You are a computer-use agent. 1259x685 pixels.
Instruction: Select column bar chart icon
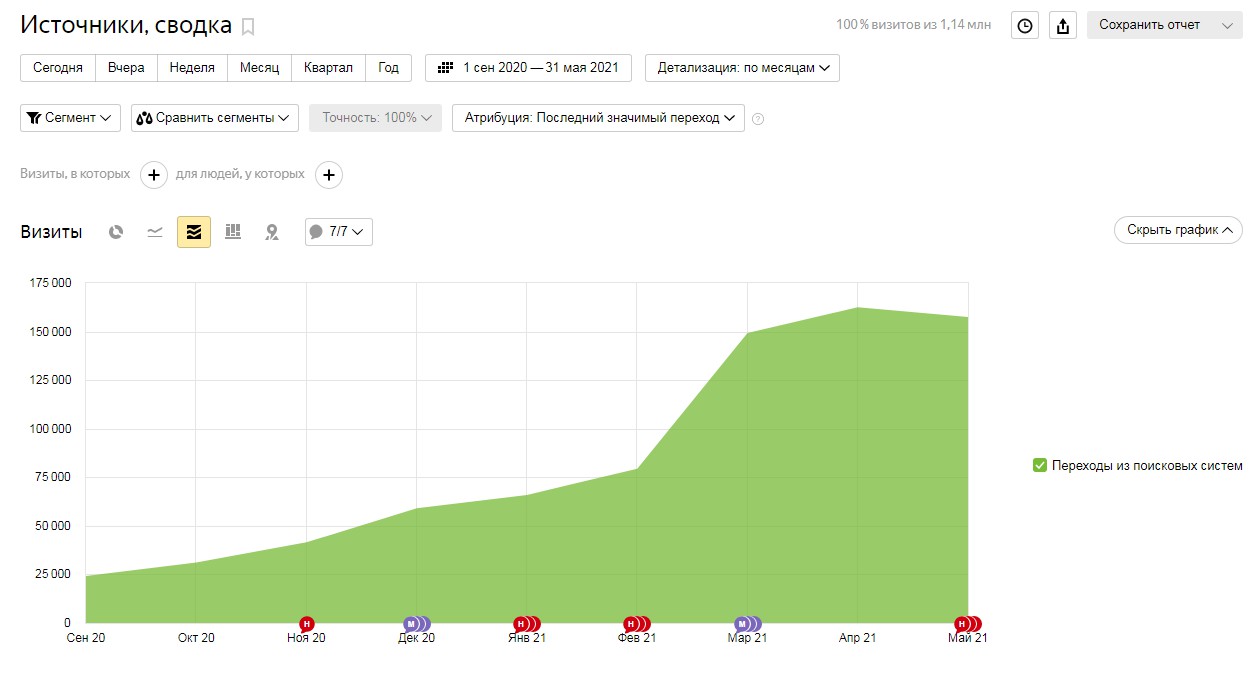[233, 232]
